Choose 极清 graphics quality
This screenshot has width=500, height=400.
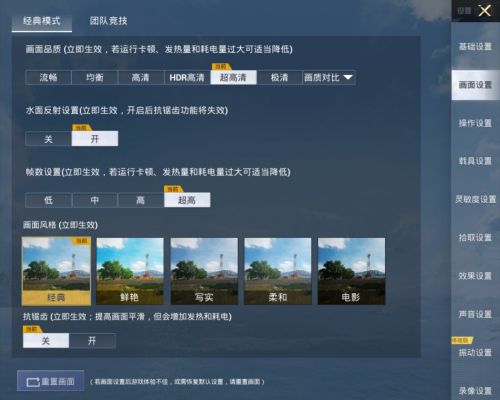pyautogui.click(x=279, y=77)
